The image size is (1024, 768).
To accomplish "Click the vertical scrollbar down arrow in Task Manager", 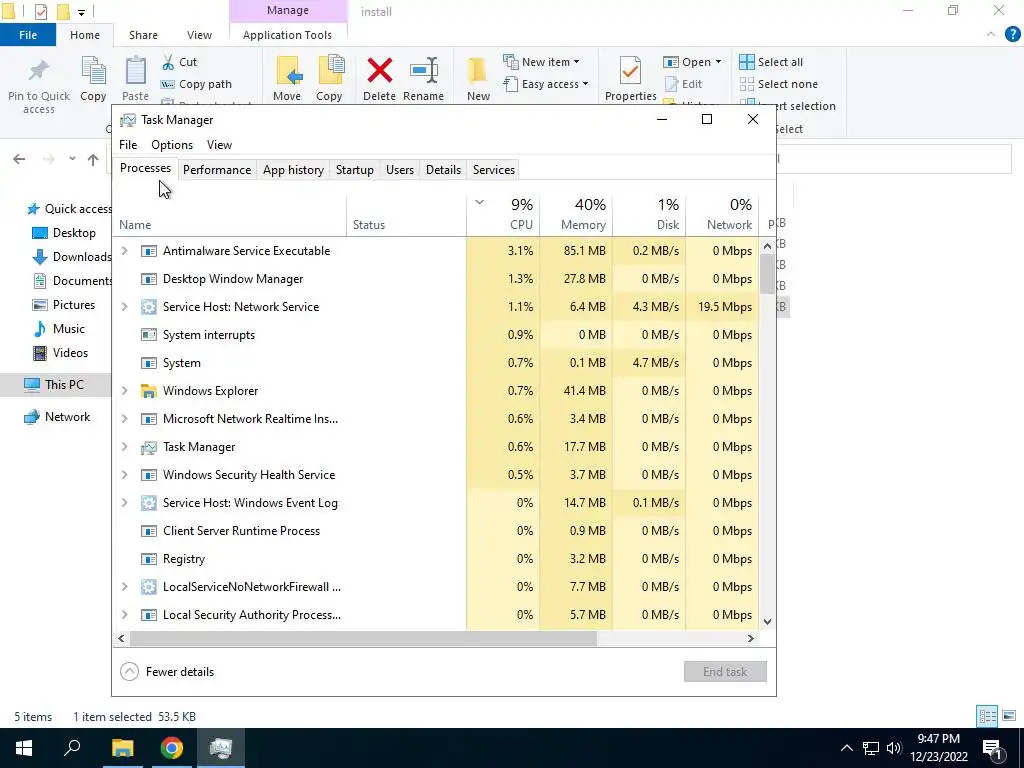I will (767, 622).
